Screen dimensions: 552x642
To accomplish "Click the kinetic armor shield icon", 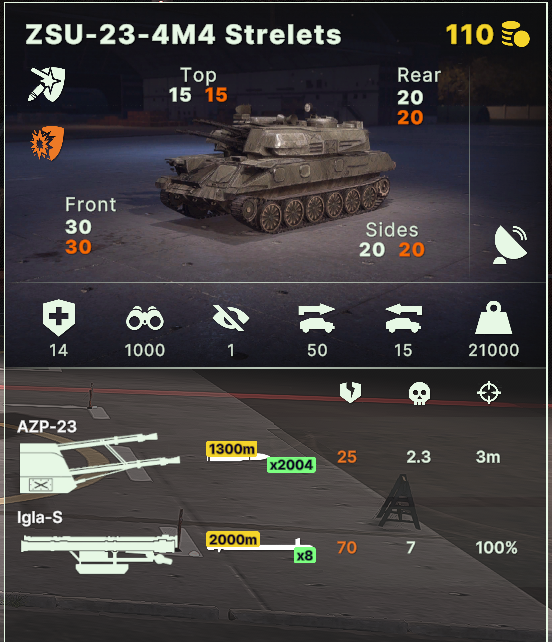I will (x=47, y=84).
